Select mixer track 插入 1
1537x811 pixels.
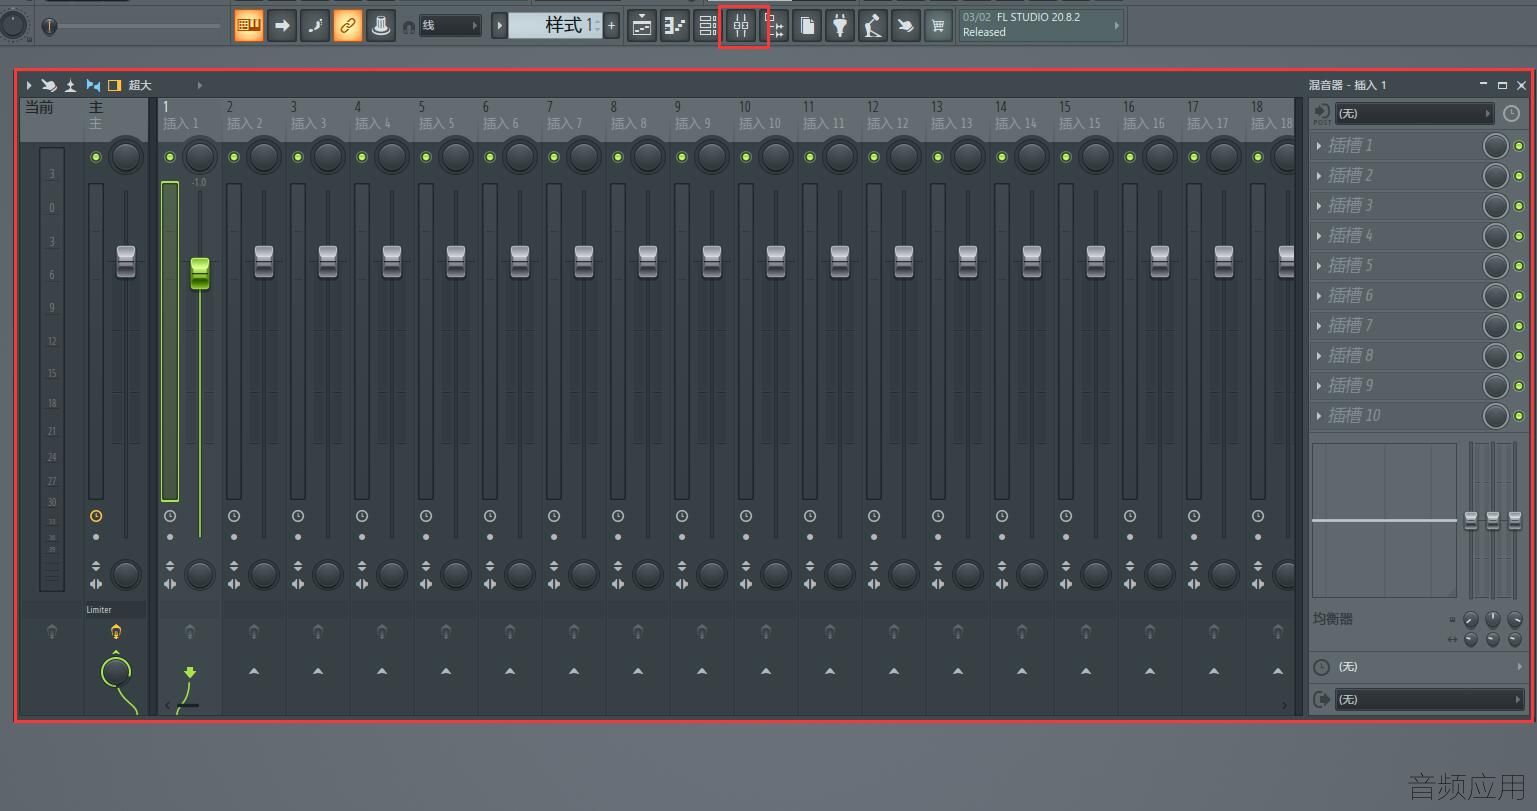(182, 123)
